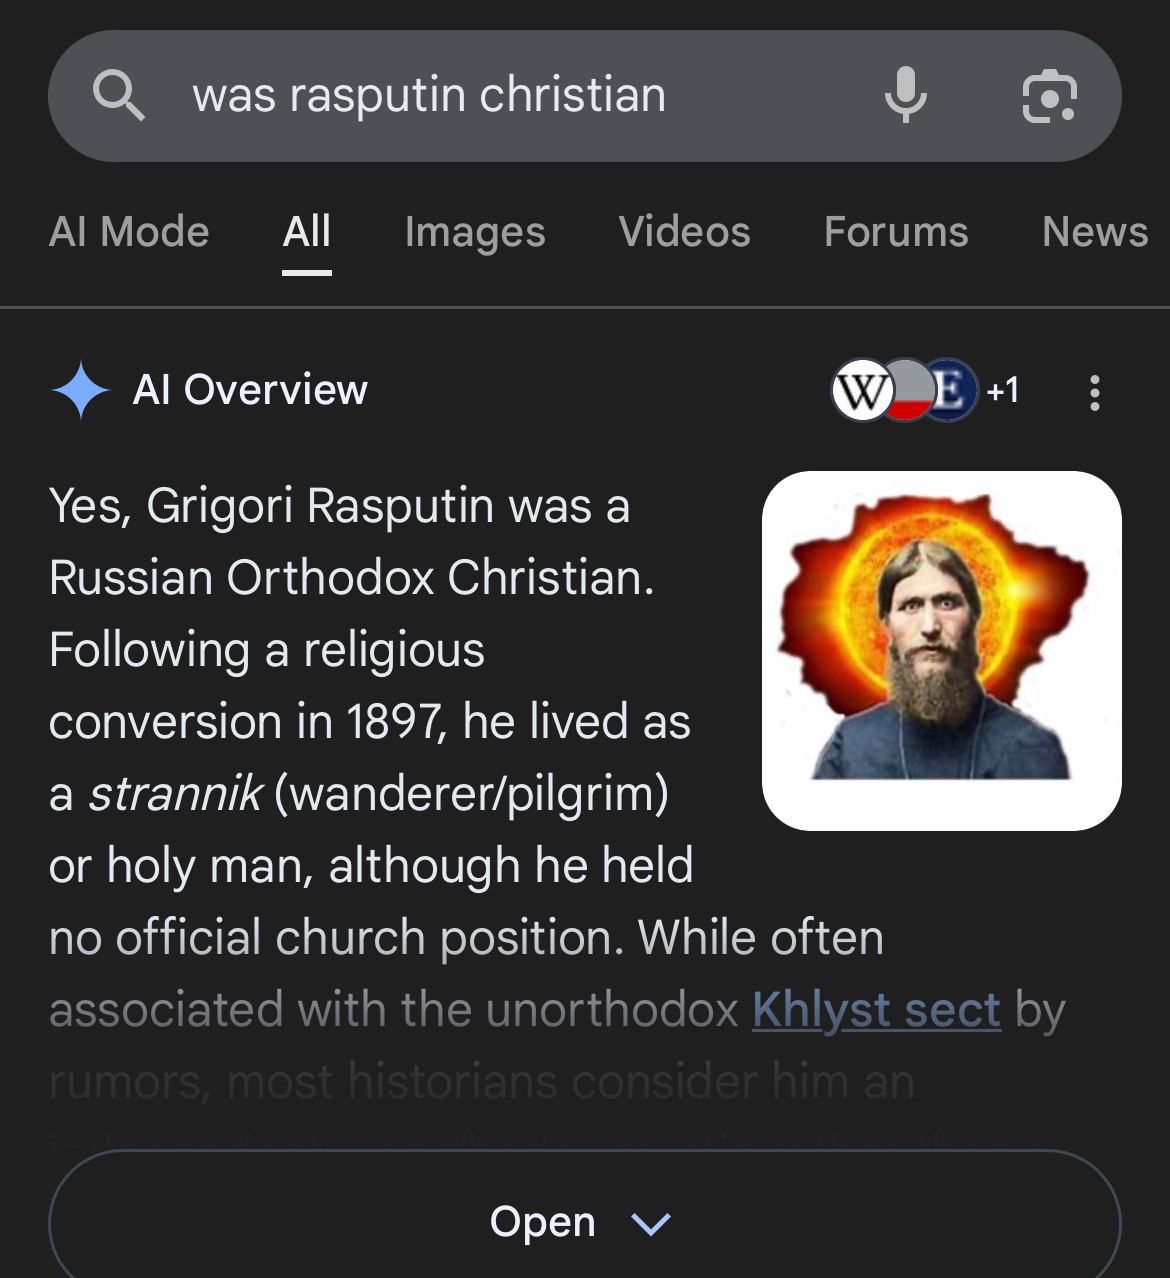Expand the AI Overview with Open
Image resolution: width=1170 pixels, height=1278 pixels.
pos(543,1222)
